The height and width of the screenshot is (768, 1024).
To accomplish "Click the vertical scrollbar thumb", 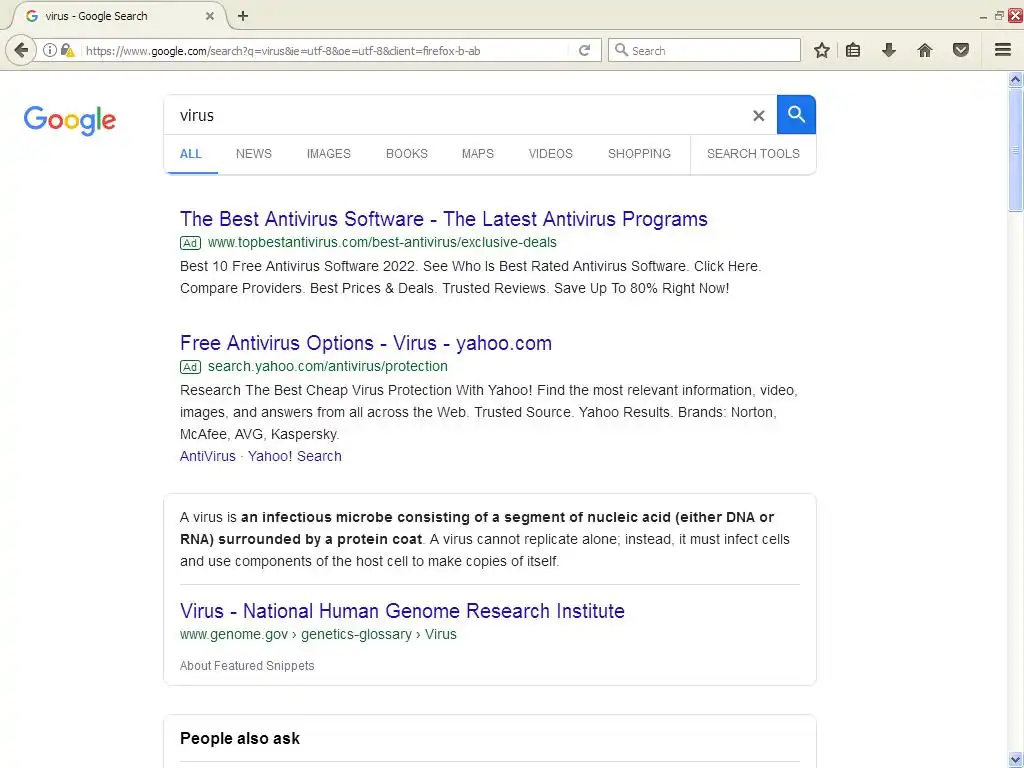I will [1016, 150].
